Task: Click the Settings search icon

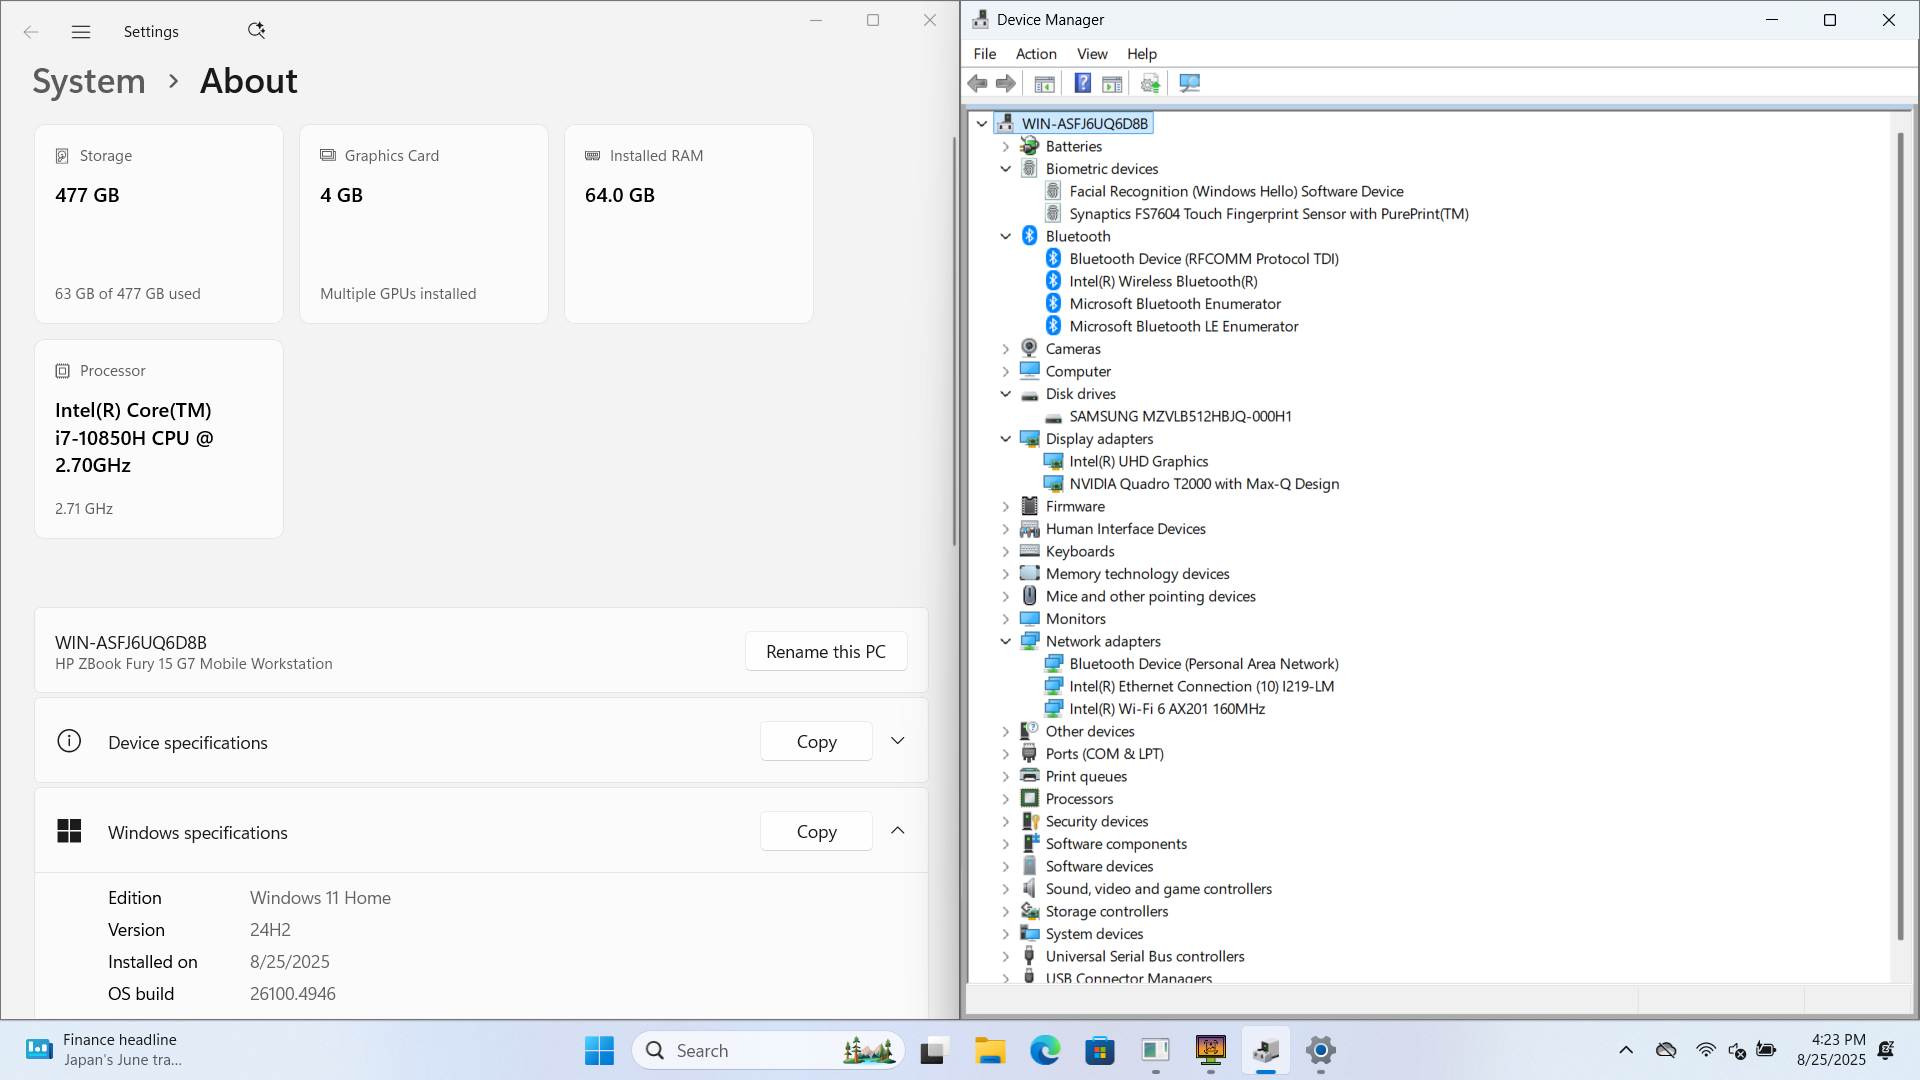Action: [x=256, y=31]
